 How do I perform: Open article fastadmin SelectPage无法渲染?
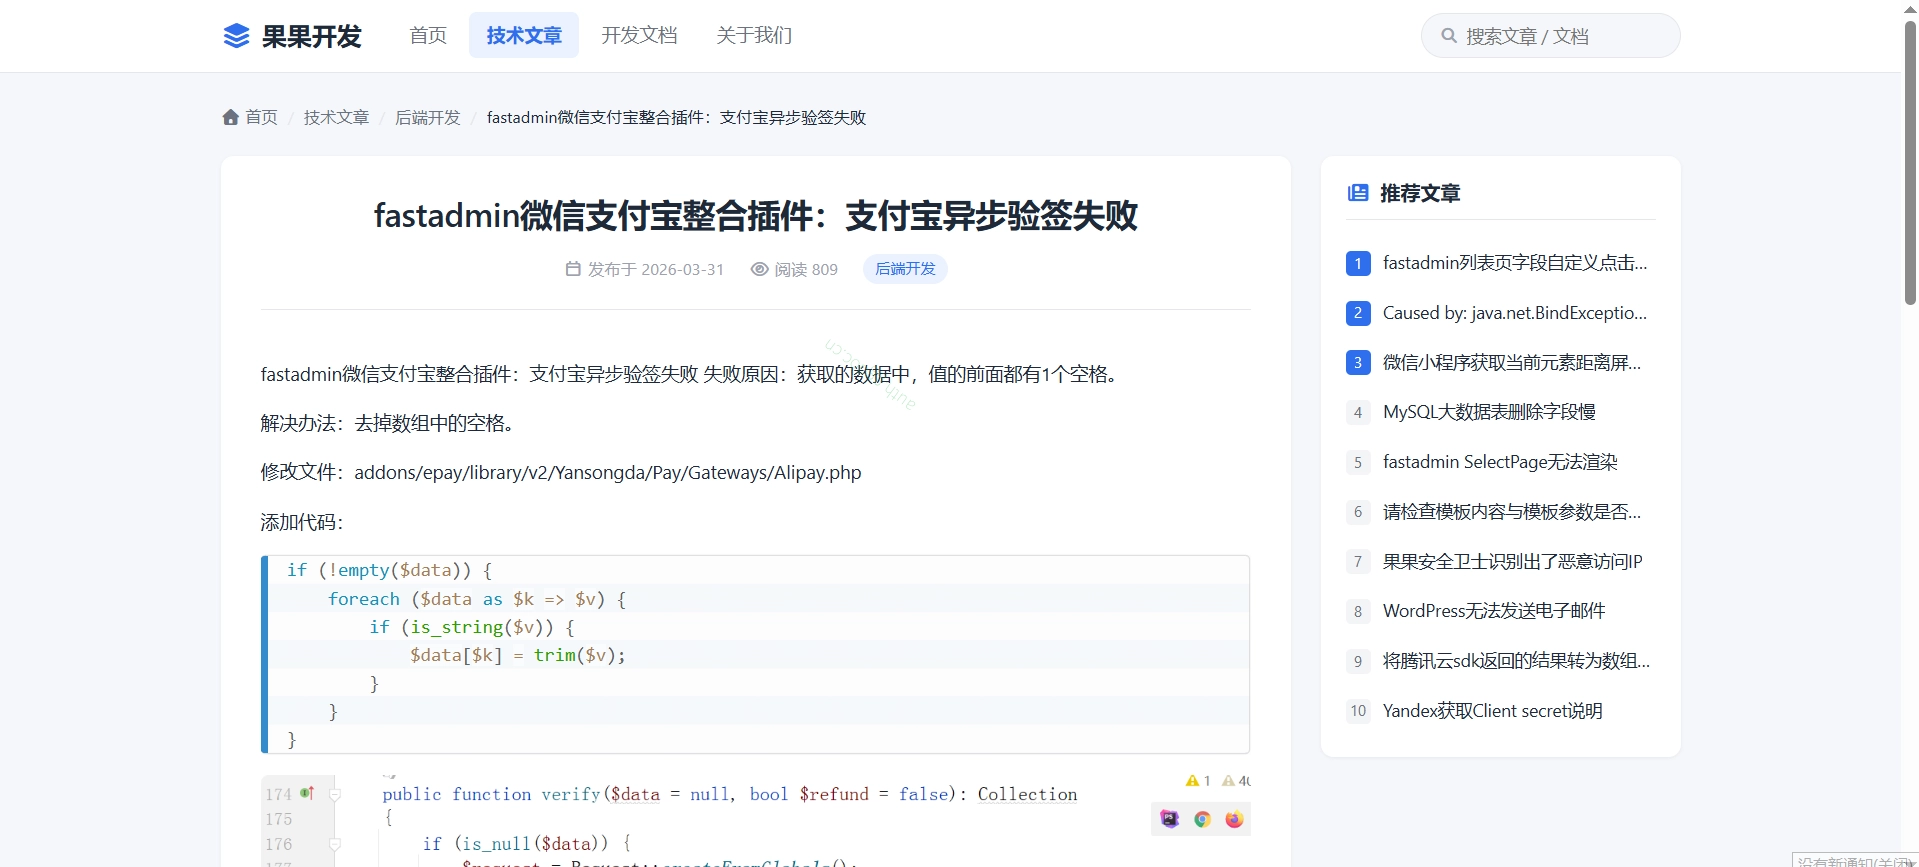point(1500,462)
